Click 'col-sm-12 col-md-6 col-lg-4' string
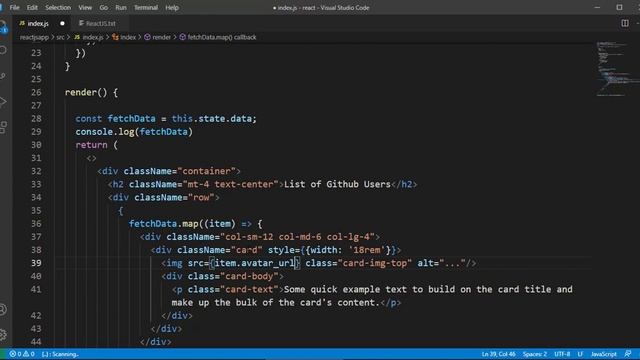This screenshot has width=640, height=360. (297, 237)
